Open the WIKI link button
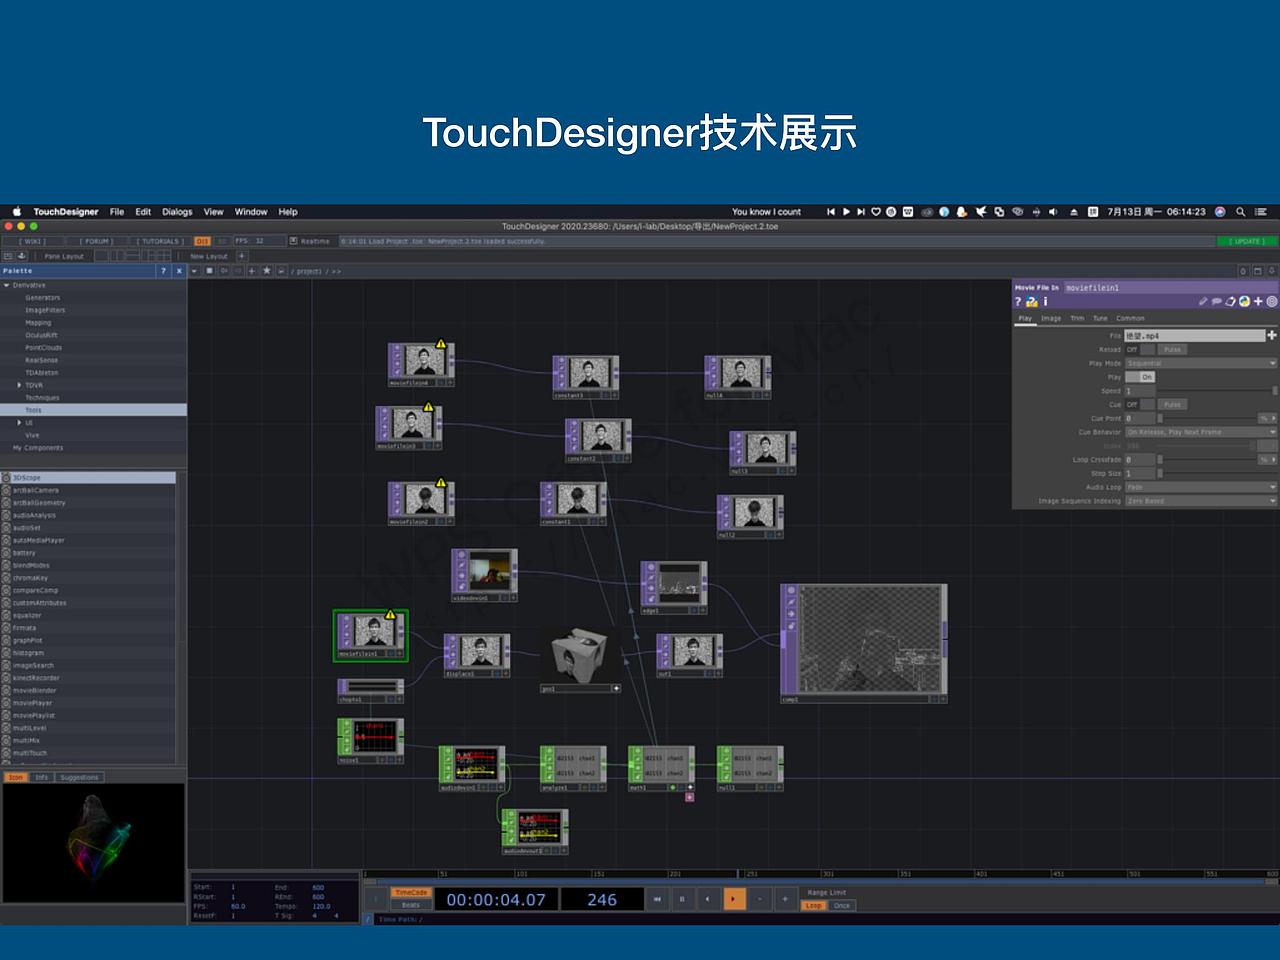This screenshot has width=1280, height=960. tap(35, 241)
